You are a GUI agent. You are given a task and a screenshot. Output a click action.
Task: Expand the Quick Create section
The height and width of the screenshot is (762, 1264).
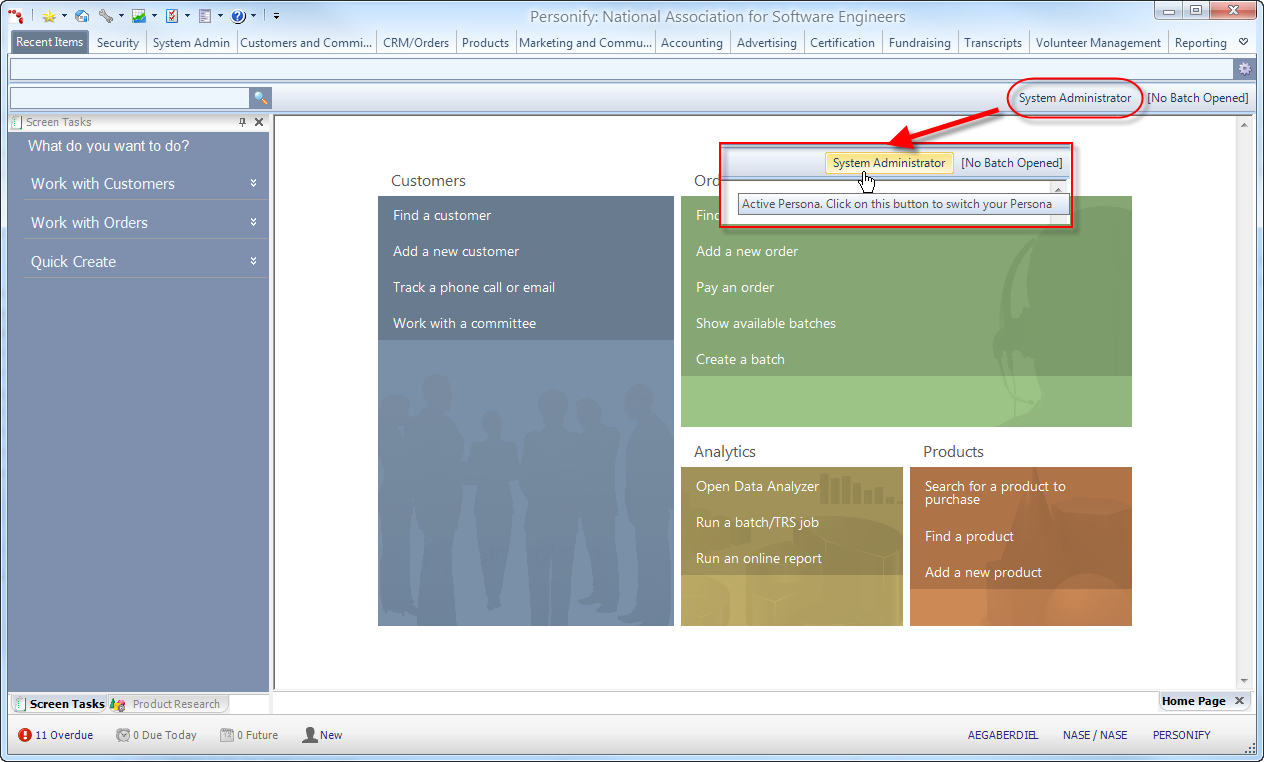pos(253,261)
